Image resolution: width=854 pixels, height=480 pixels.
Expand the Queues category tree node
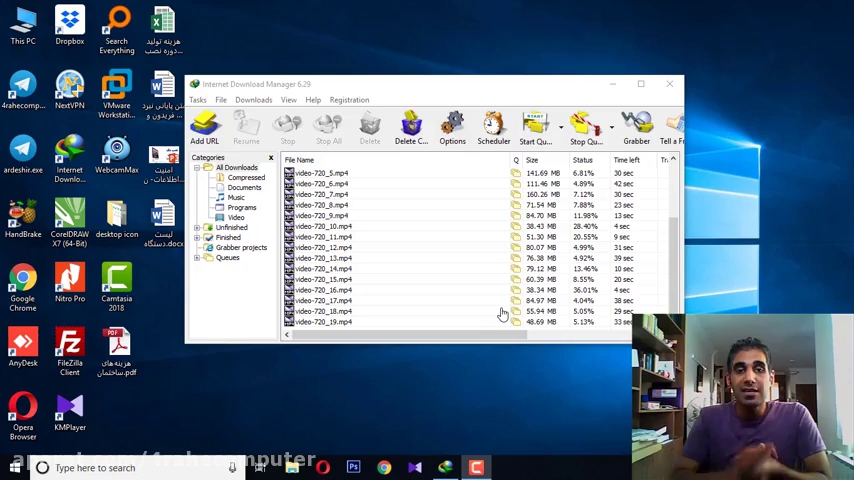197,258
